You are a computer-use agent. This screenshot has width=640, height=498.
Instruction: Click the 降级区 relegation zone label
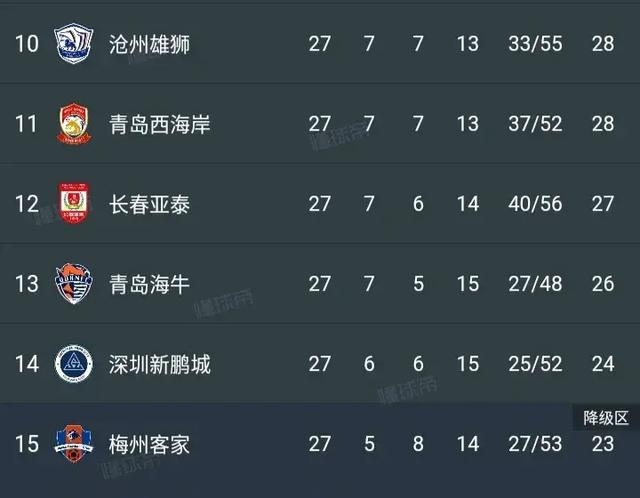(x=602, y=417)
